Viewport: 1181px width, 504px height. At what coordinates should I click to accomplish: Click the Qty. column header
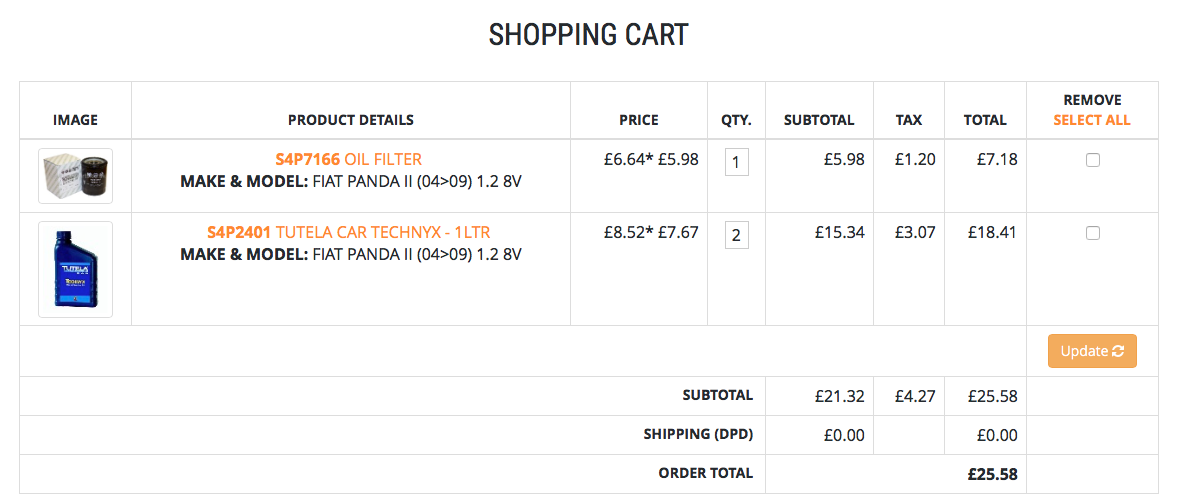(737, 121)
